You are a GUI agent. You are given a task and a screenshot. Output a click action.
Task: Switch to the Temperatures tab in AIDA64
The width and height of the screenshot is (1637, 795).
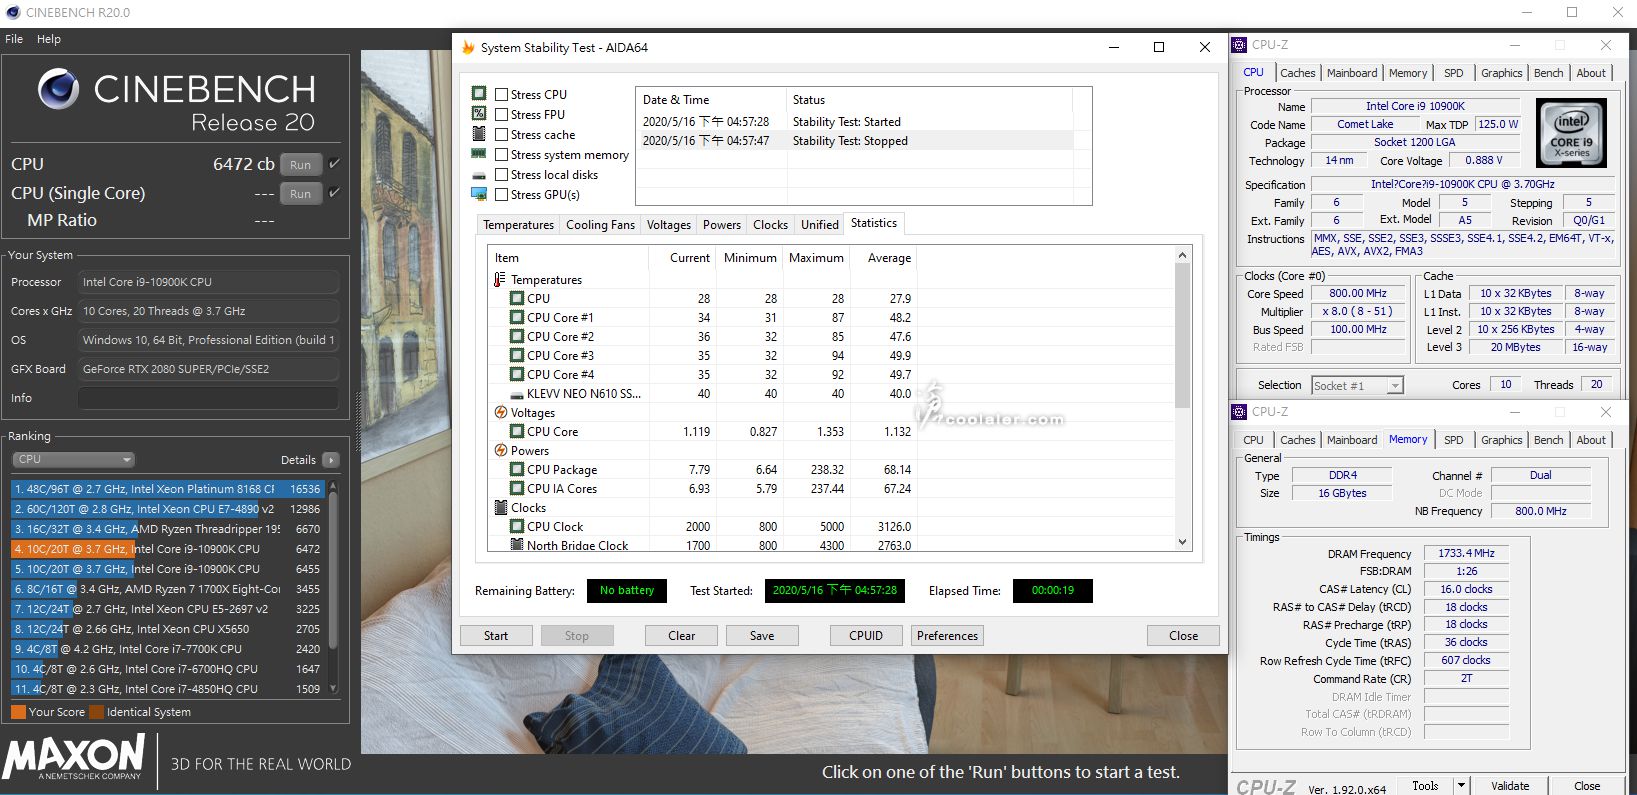tap(518, 225)
